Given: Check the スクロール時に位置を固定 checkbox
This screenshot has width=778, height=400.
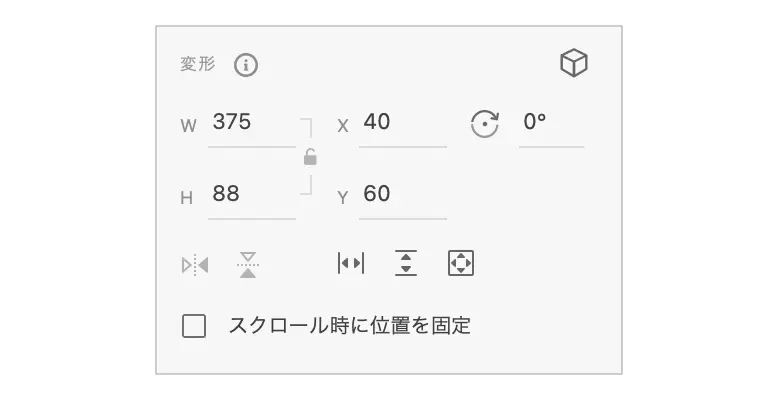Looking at the screenshot, I should pos(194,326).
